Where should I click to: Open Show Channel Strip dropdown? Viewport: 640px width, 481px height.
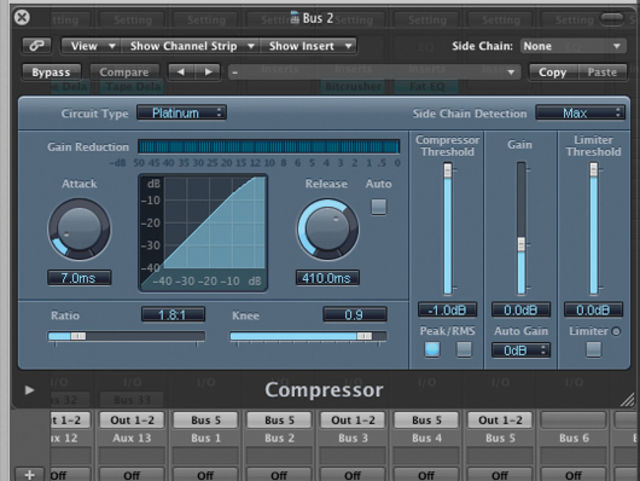(190, 46)
